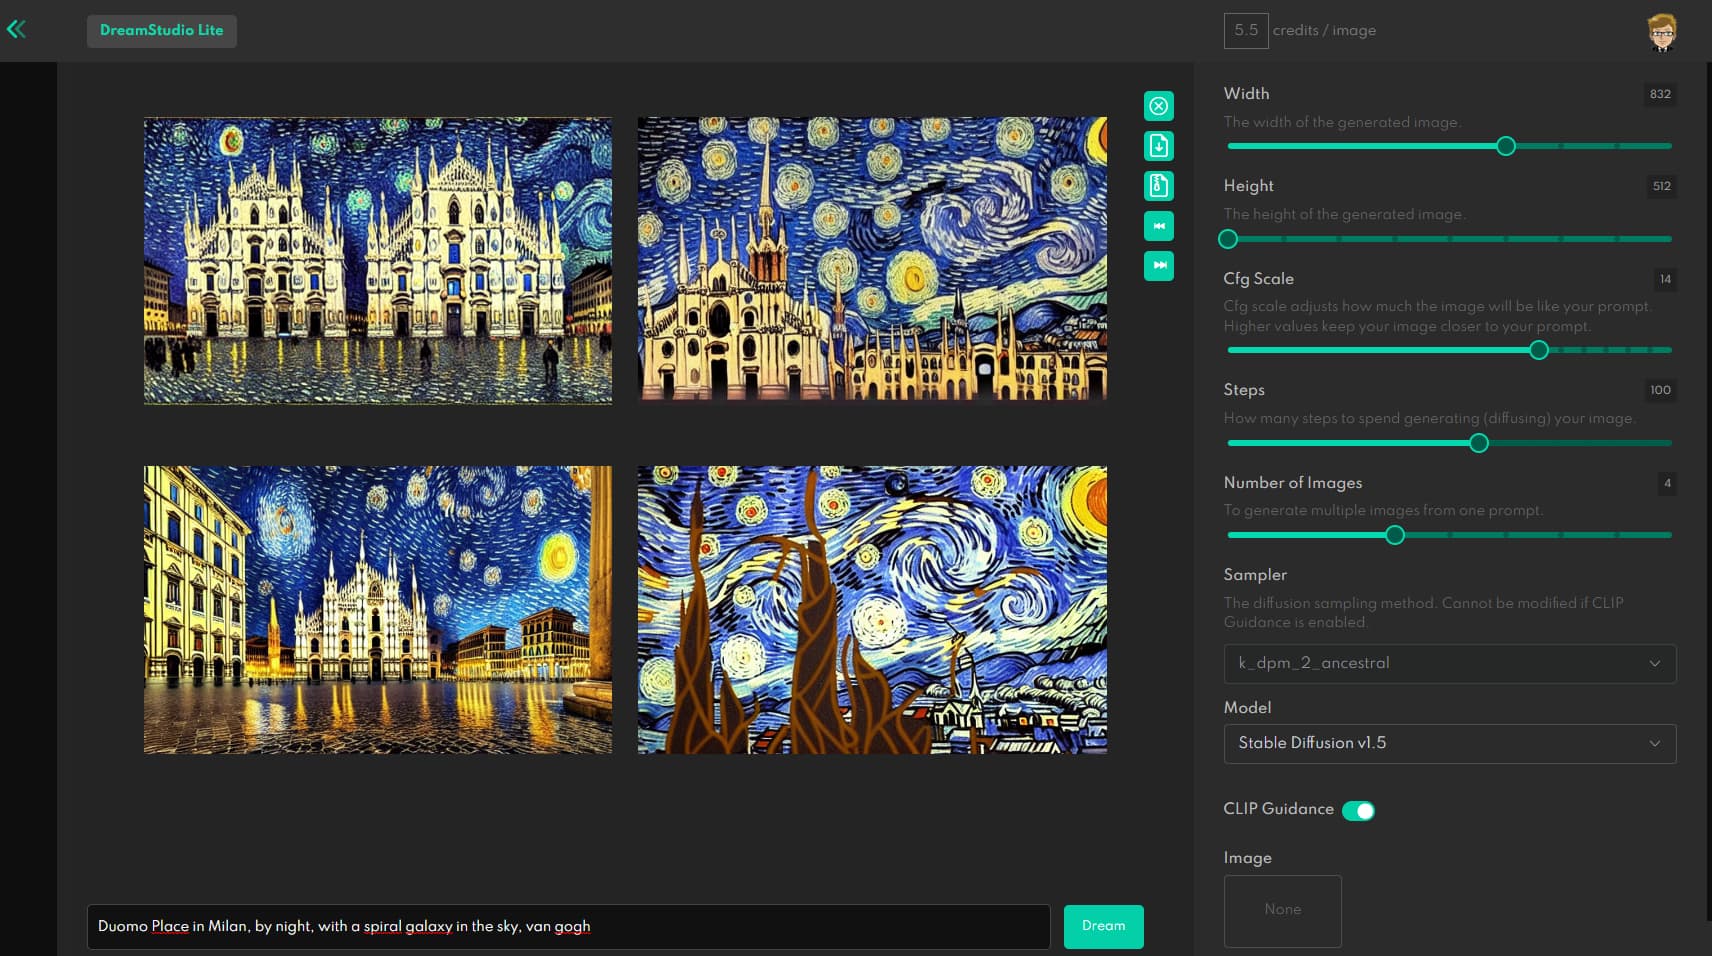This screenshot has width=1712, height=956.
Task: Open the Model Stable Diffusion v1.5 dropdown
Action: tap(1449, 743)
